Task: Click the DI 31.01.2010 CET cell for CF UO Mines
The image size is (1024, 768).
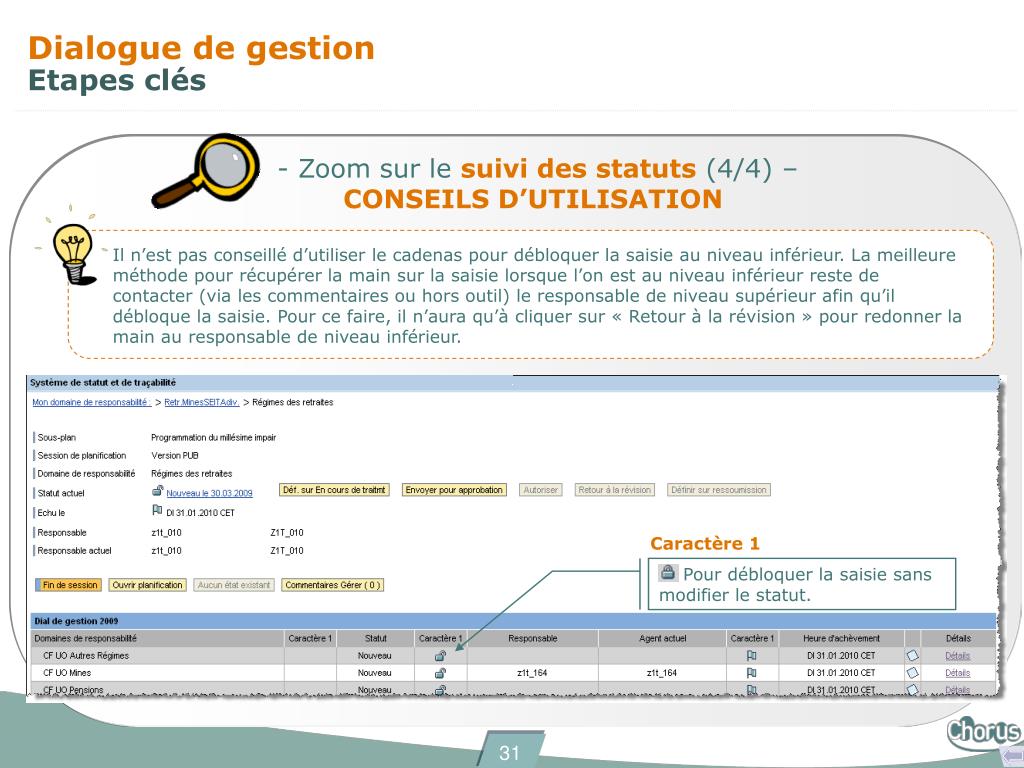Action: pyautogui.click(x=840, y=673)
